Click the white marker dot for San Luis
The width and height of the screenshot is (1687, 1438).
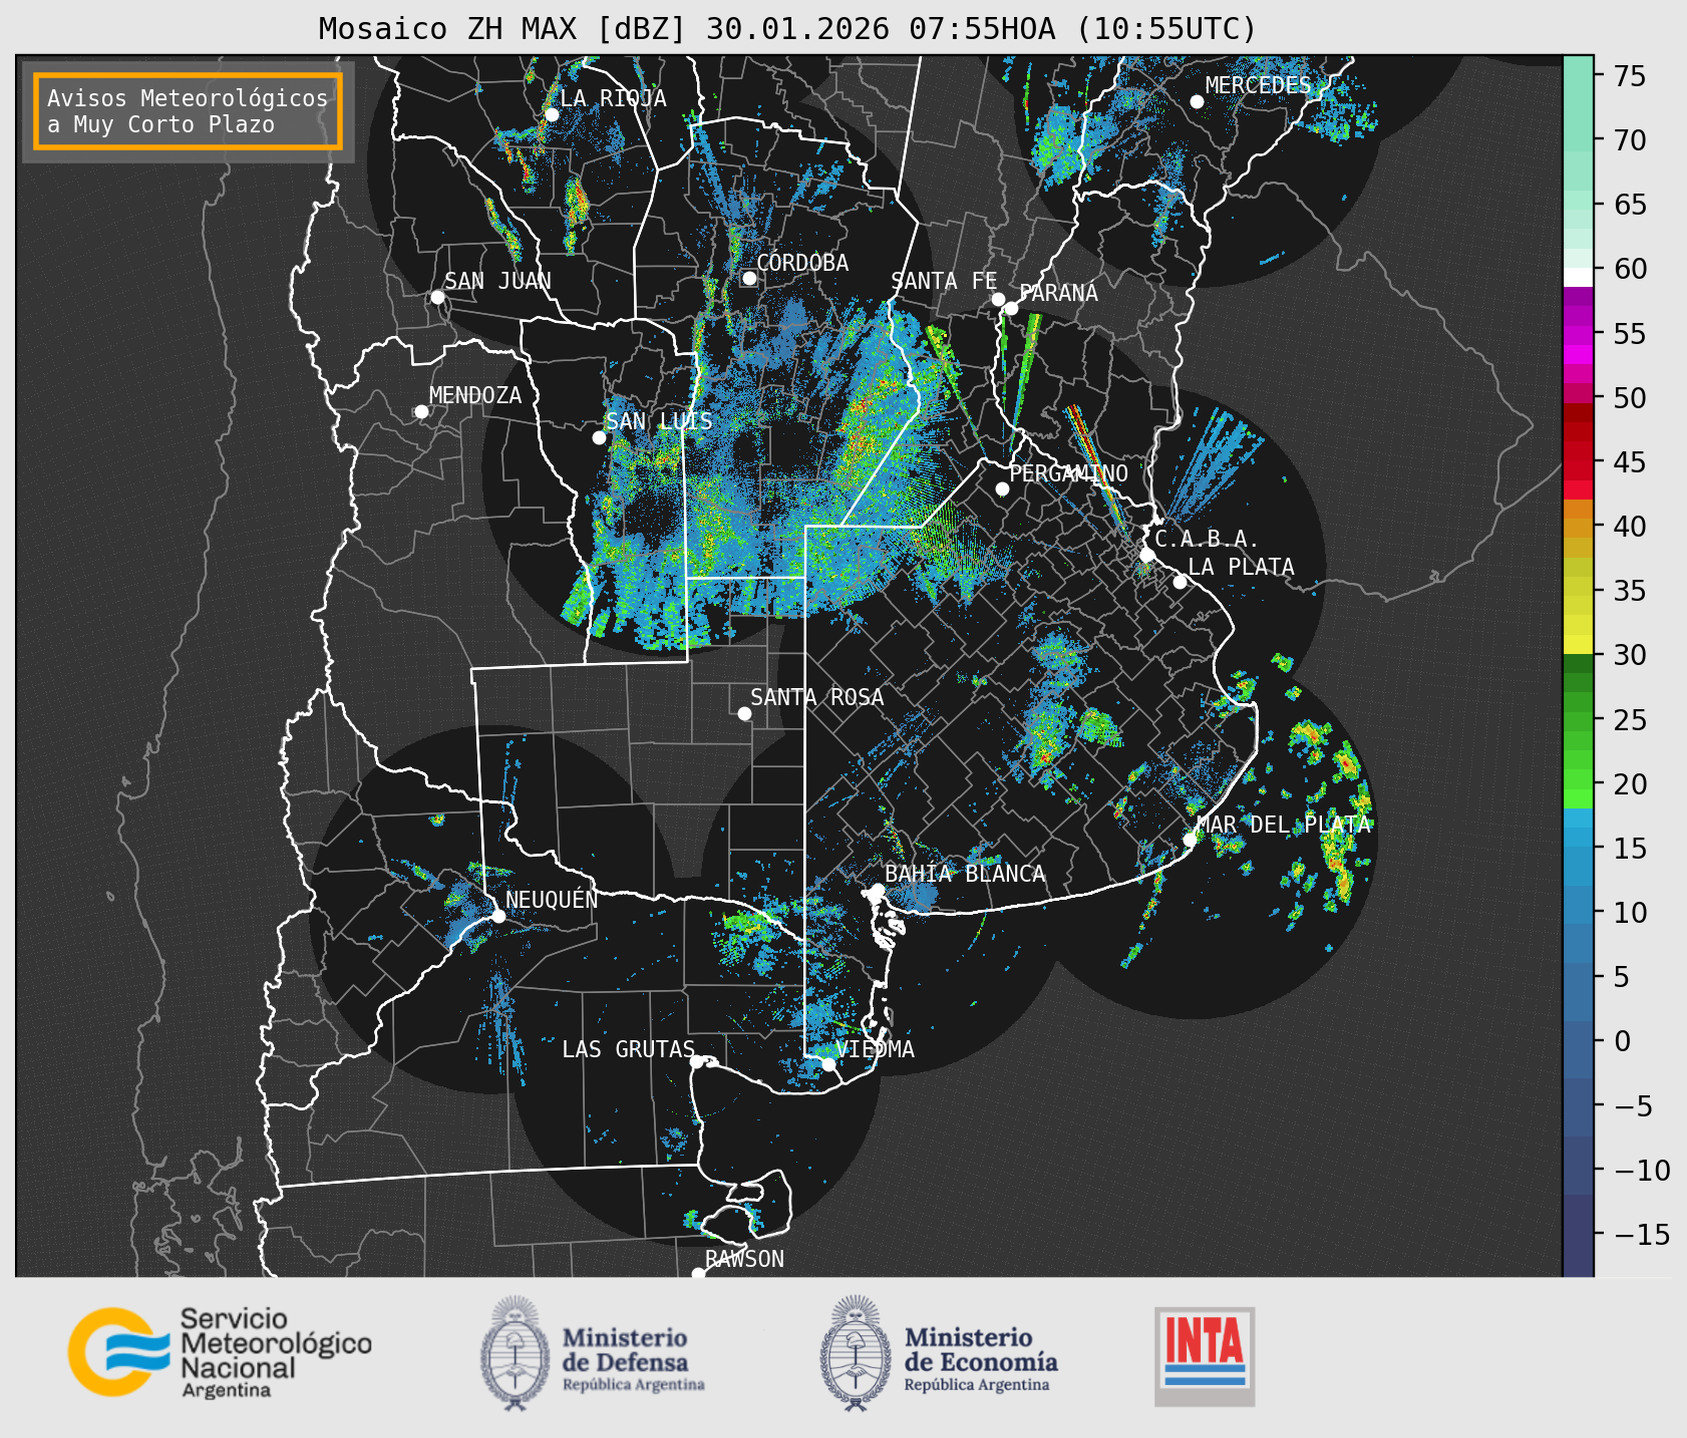point(599,438)
